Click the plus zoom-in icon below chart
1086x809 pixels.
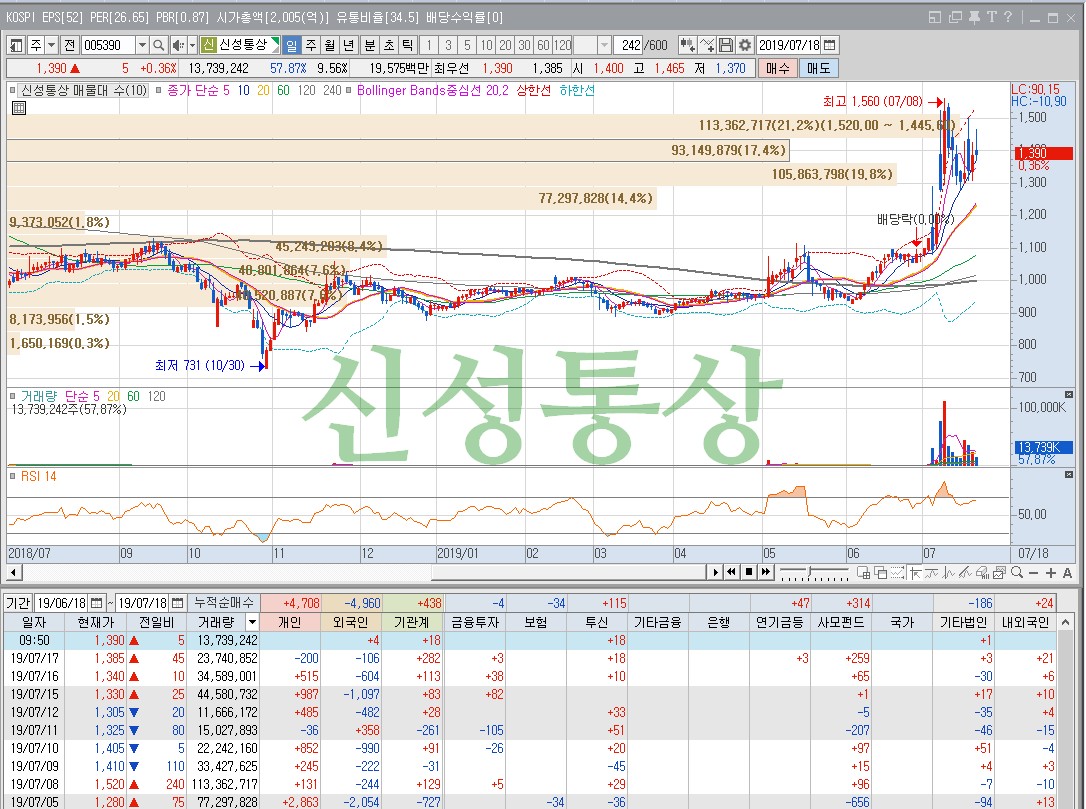1051,573
